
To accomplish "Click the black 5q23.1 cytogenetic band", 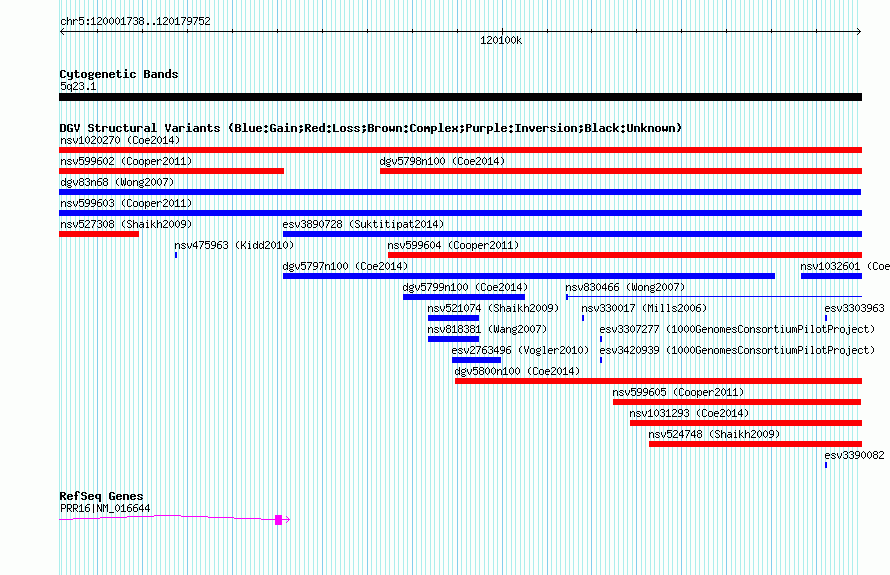I will click(x=460, y=97).
